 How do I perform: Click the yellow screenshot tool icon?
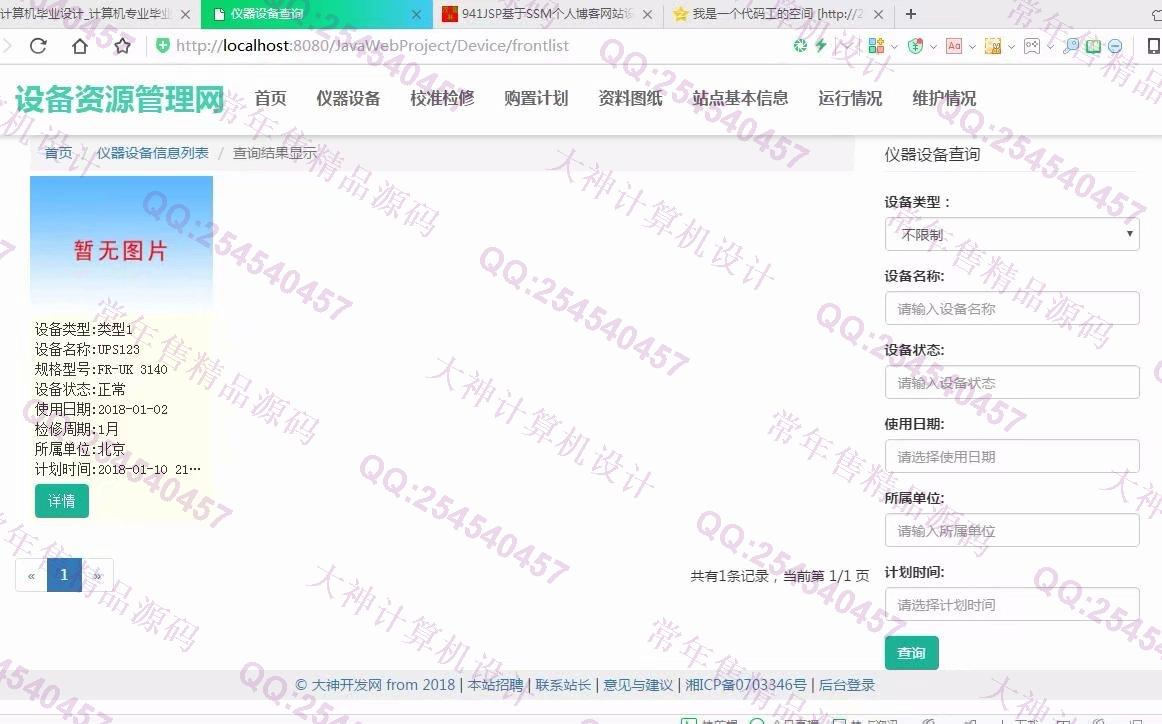[993, 46]
